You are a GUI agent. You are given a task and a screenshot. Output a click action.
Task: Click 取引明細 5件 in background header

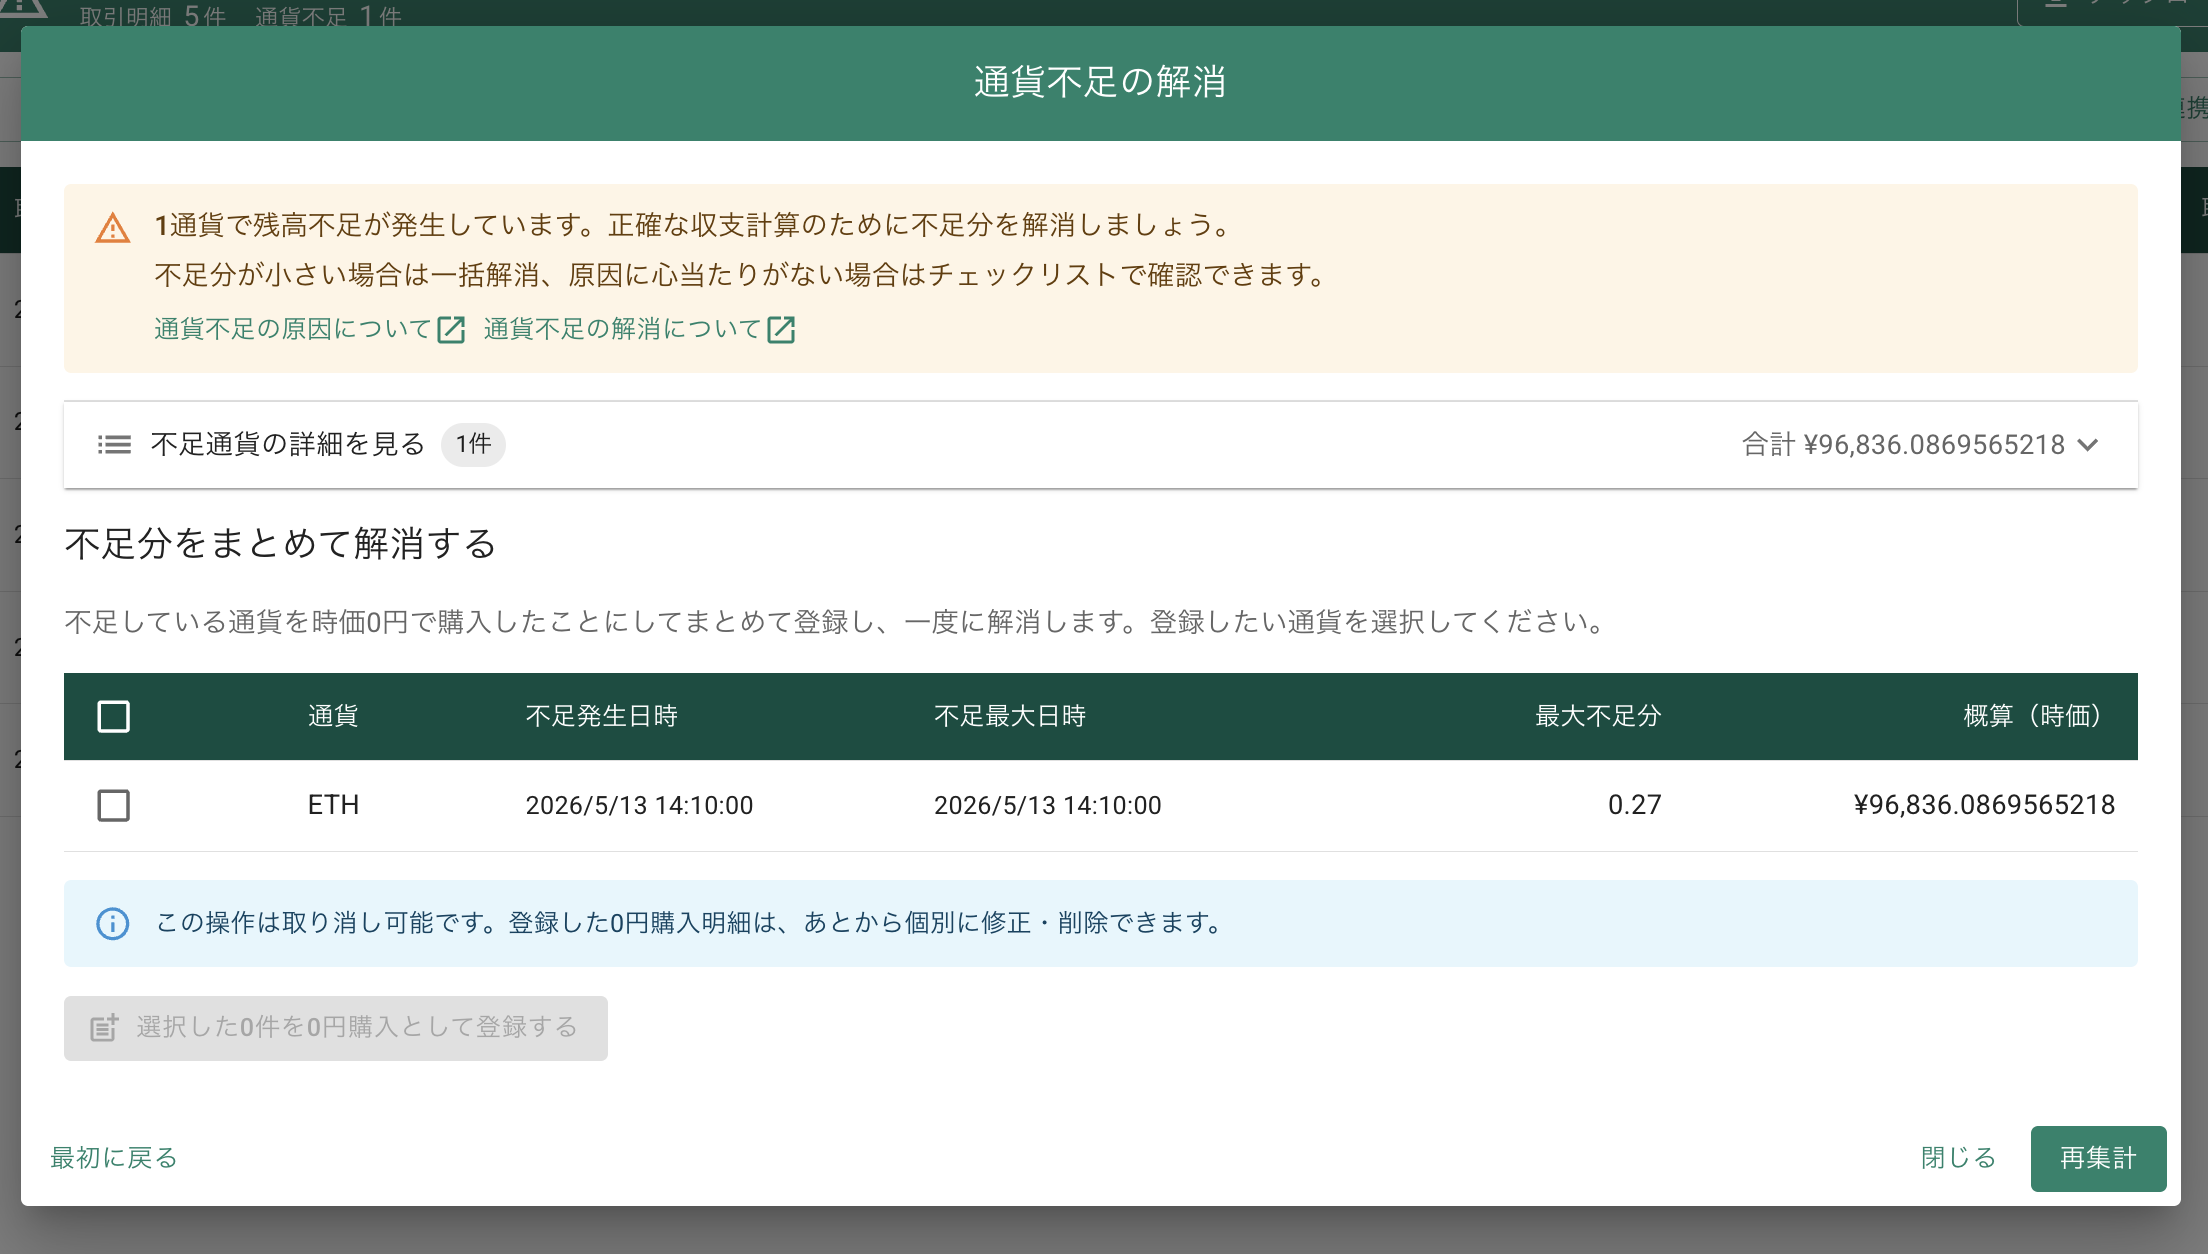152,16
